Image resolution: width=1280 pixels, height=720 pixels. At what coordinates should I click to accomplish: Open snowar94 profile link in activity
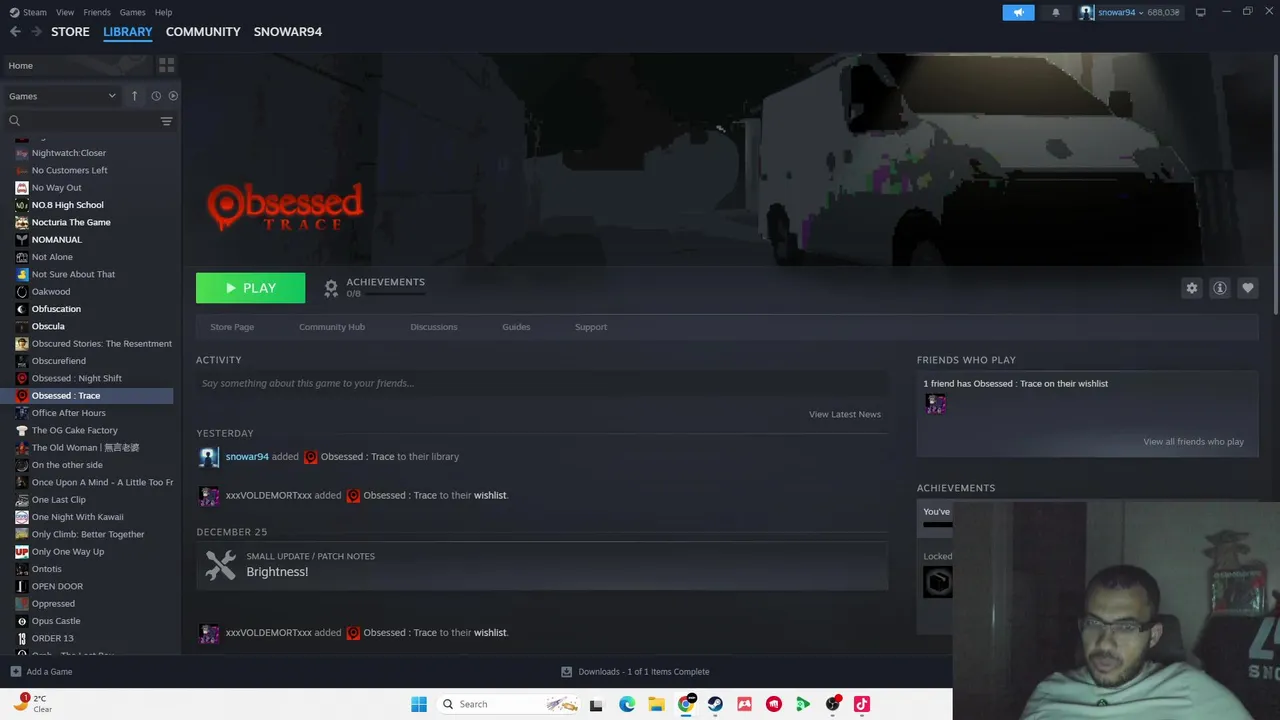tap(247, 456)
